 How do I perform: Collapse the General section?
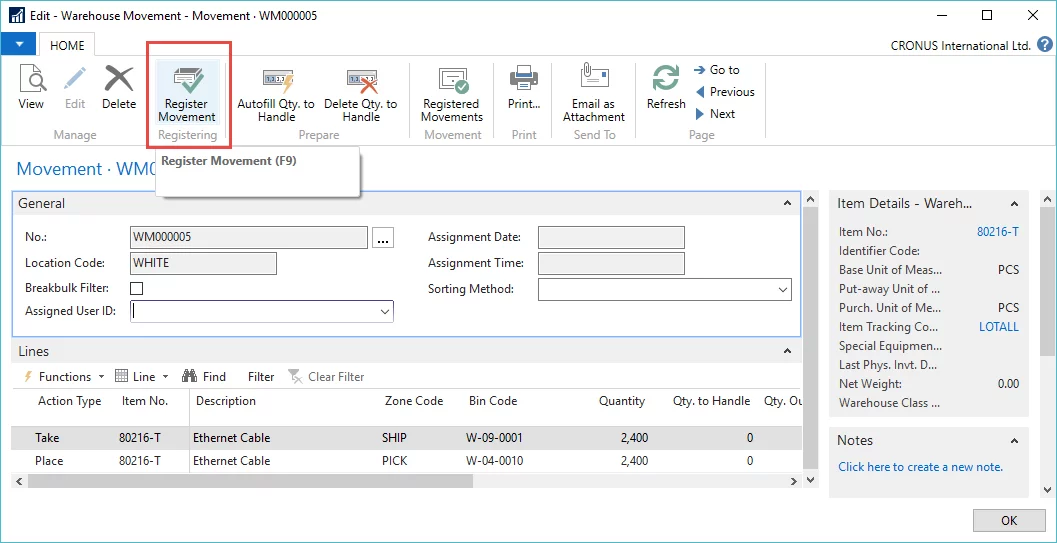click(x=788, y=203)
